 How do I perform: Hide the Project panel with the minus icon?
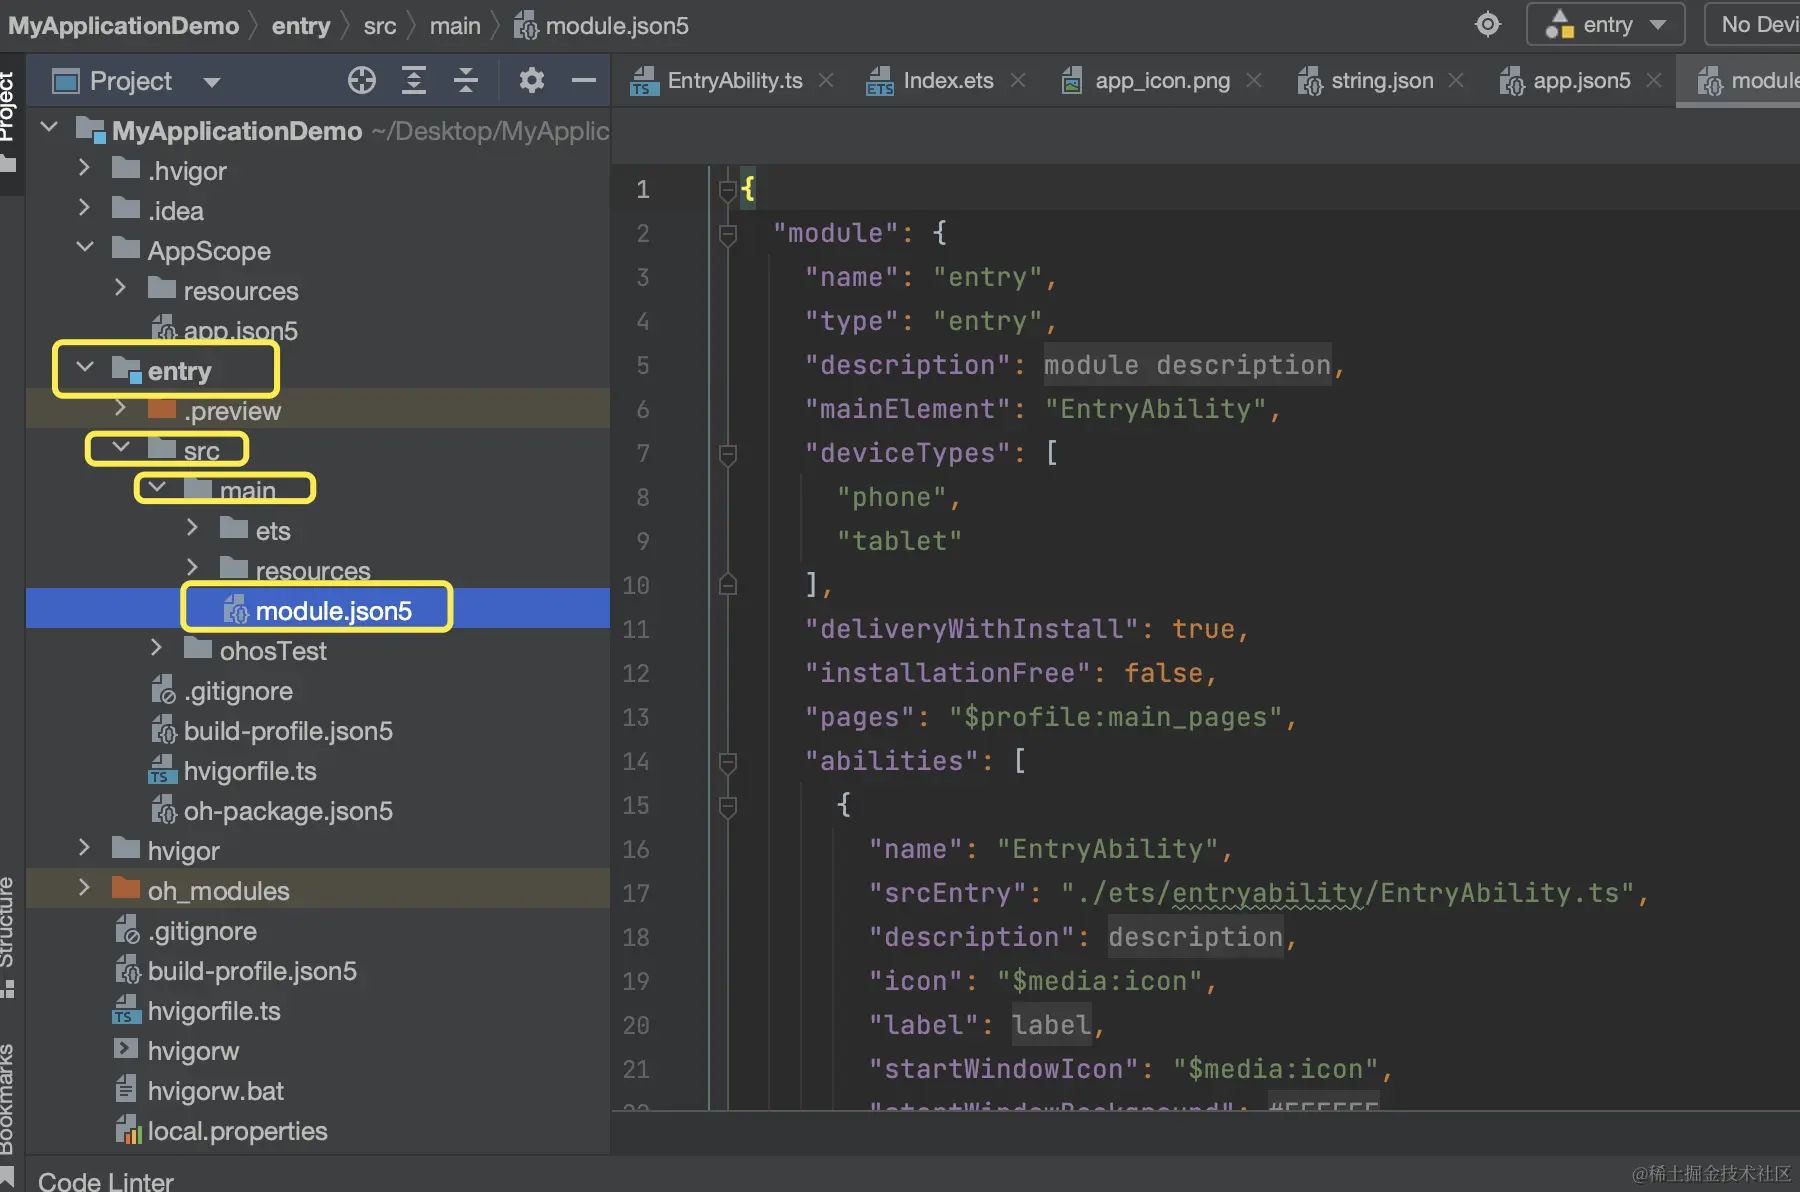584,80
